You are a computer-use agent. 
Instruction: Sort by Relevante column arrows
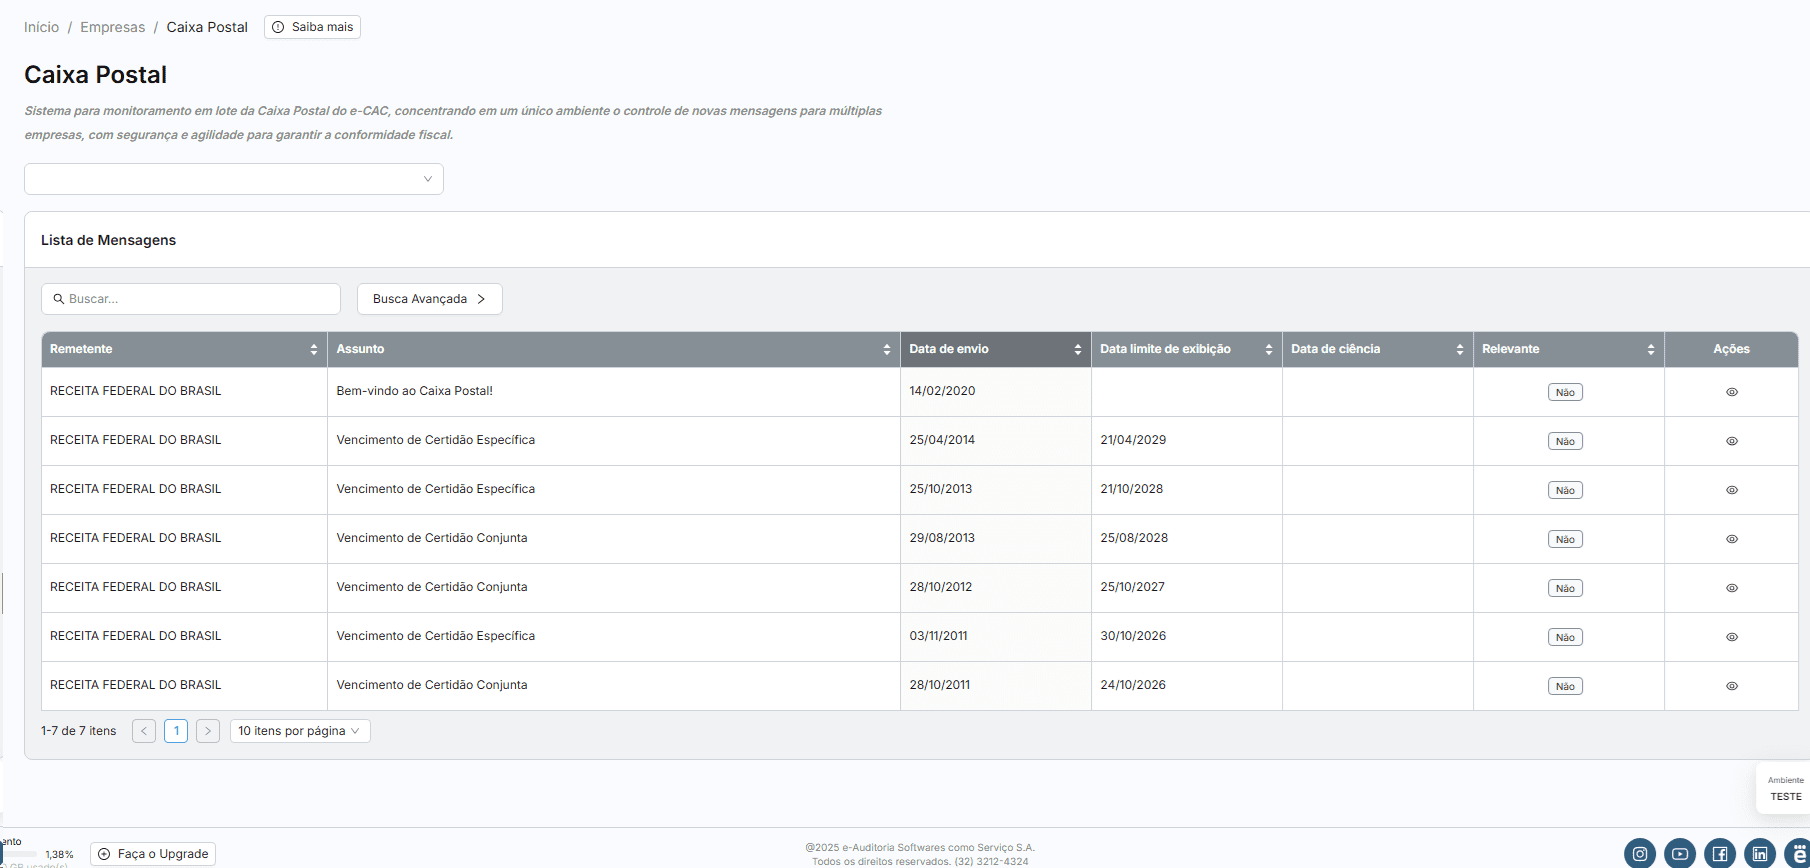tap(1651, 349)
